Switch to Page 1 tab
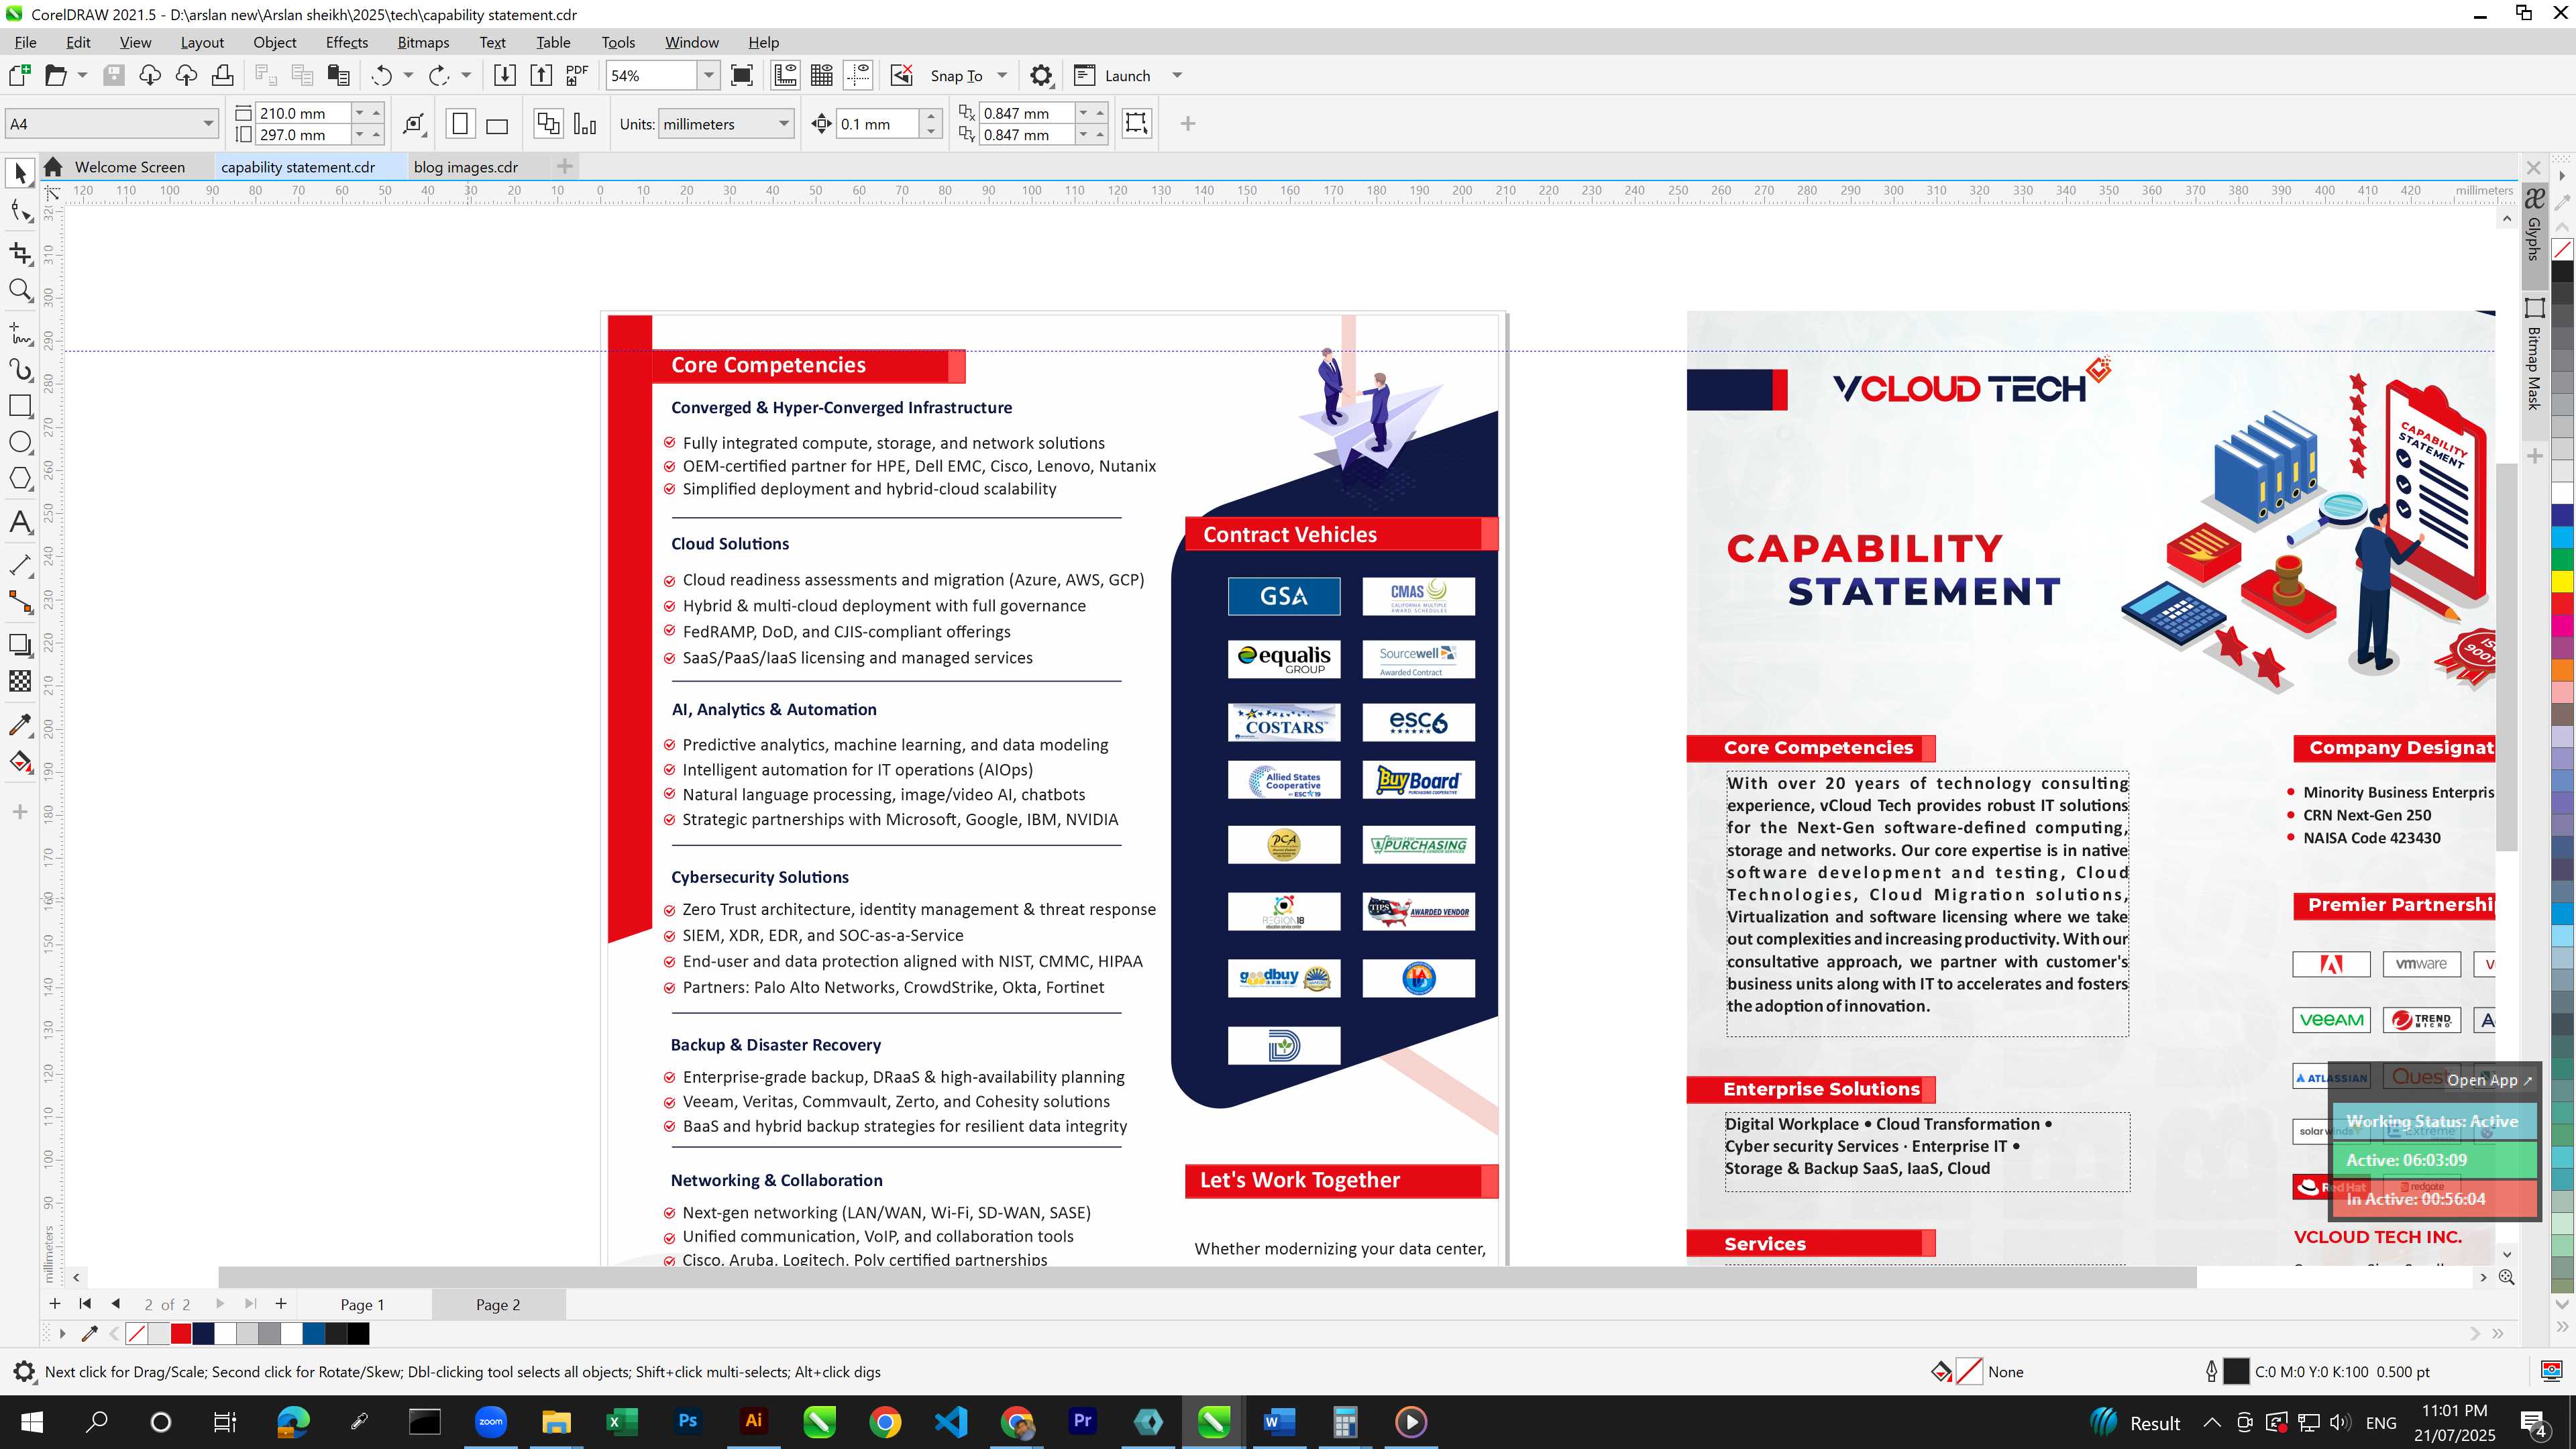 pyautogui.click(x=362, y=1304)
